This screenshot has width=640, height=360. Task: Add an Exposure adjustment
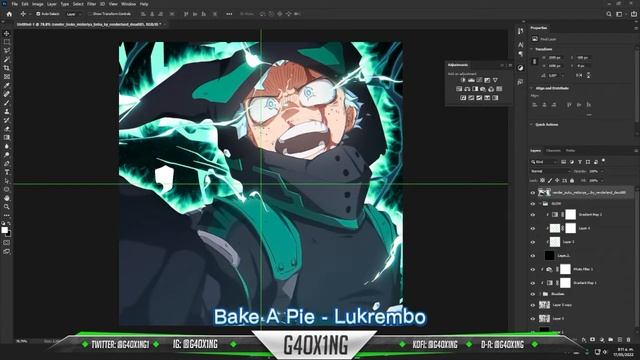(x=487, y=80)
